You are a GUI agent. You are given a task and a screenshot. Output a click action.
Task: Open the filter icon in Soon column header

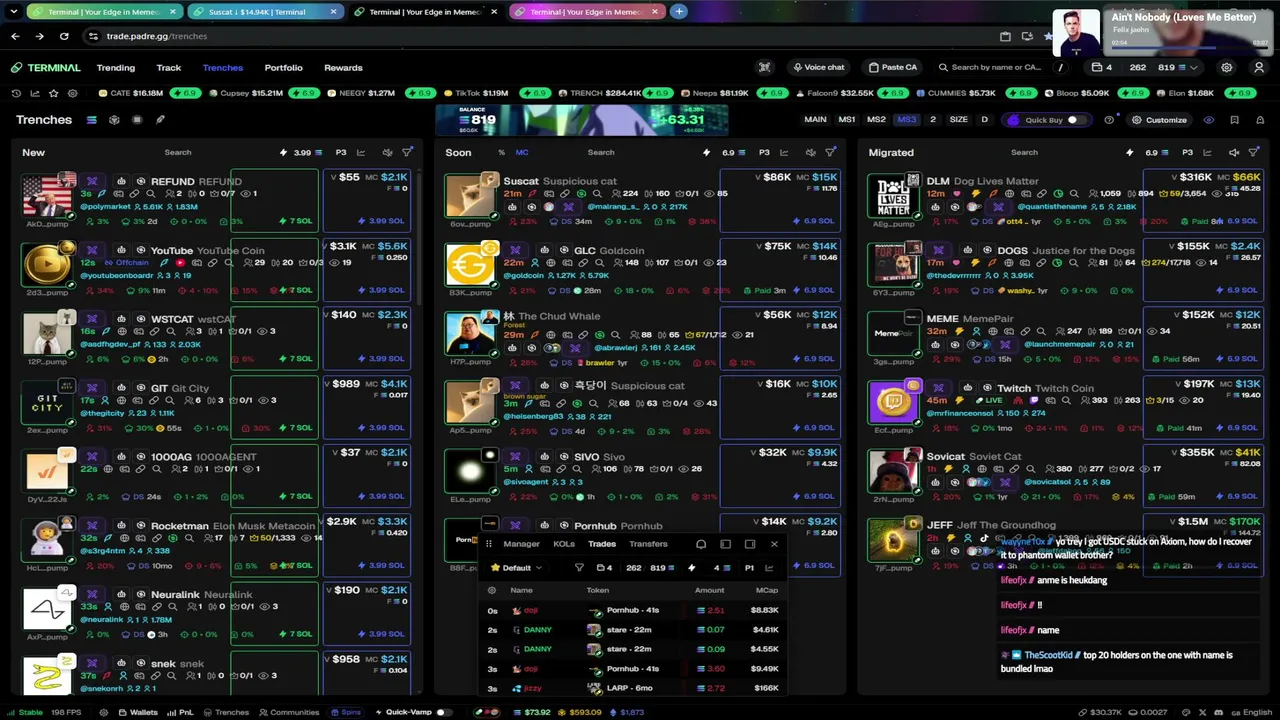pos(830,153)
